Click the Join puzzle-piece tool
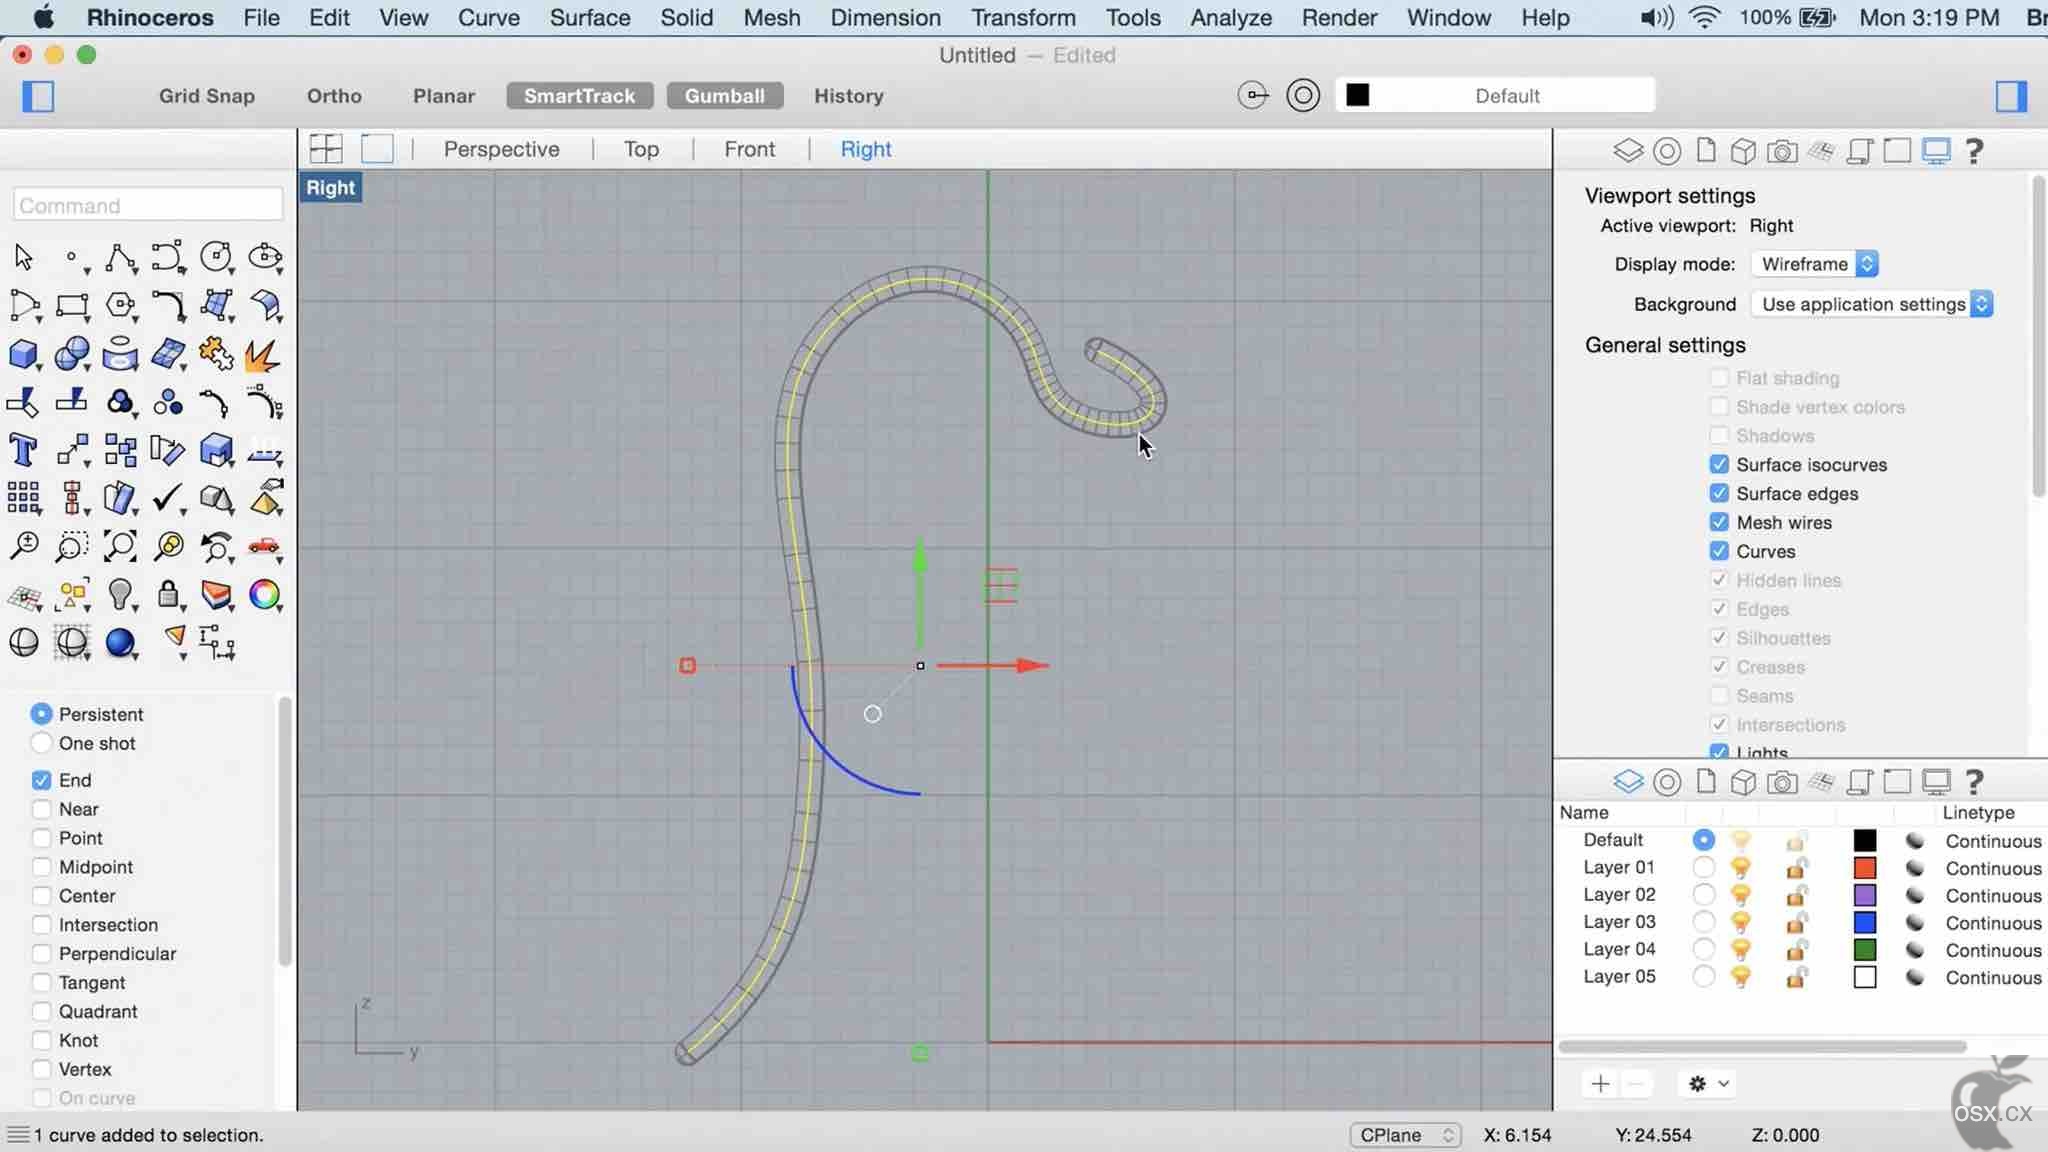Screen dimensions: 2048x1152 216,354
